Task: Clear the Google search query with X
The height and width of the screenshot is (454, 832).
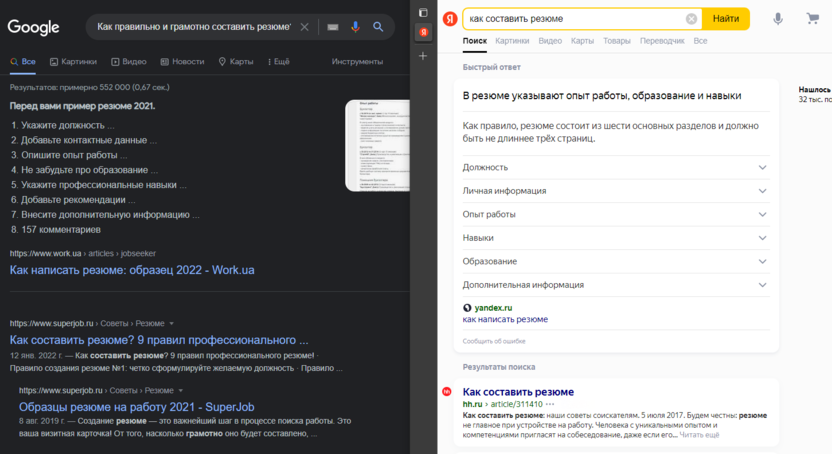Action: (305, 27)
